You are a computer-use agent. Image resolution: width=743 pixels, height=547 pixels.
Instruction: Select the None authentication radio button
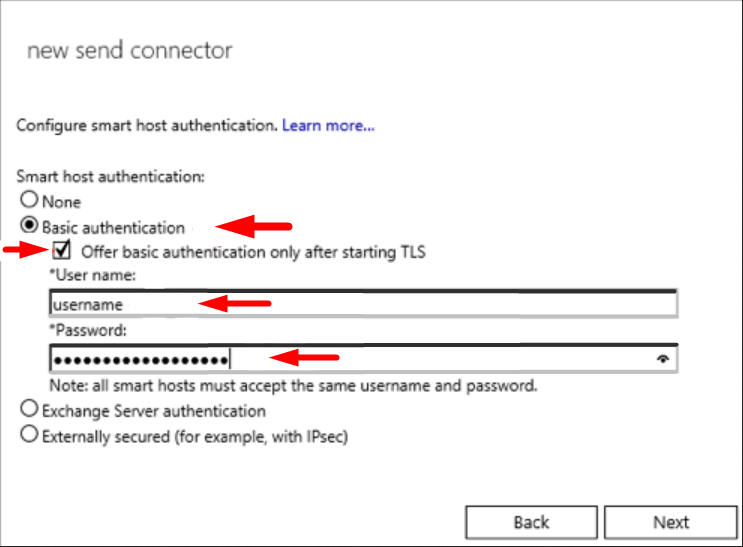[29, 200]
